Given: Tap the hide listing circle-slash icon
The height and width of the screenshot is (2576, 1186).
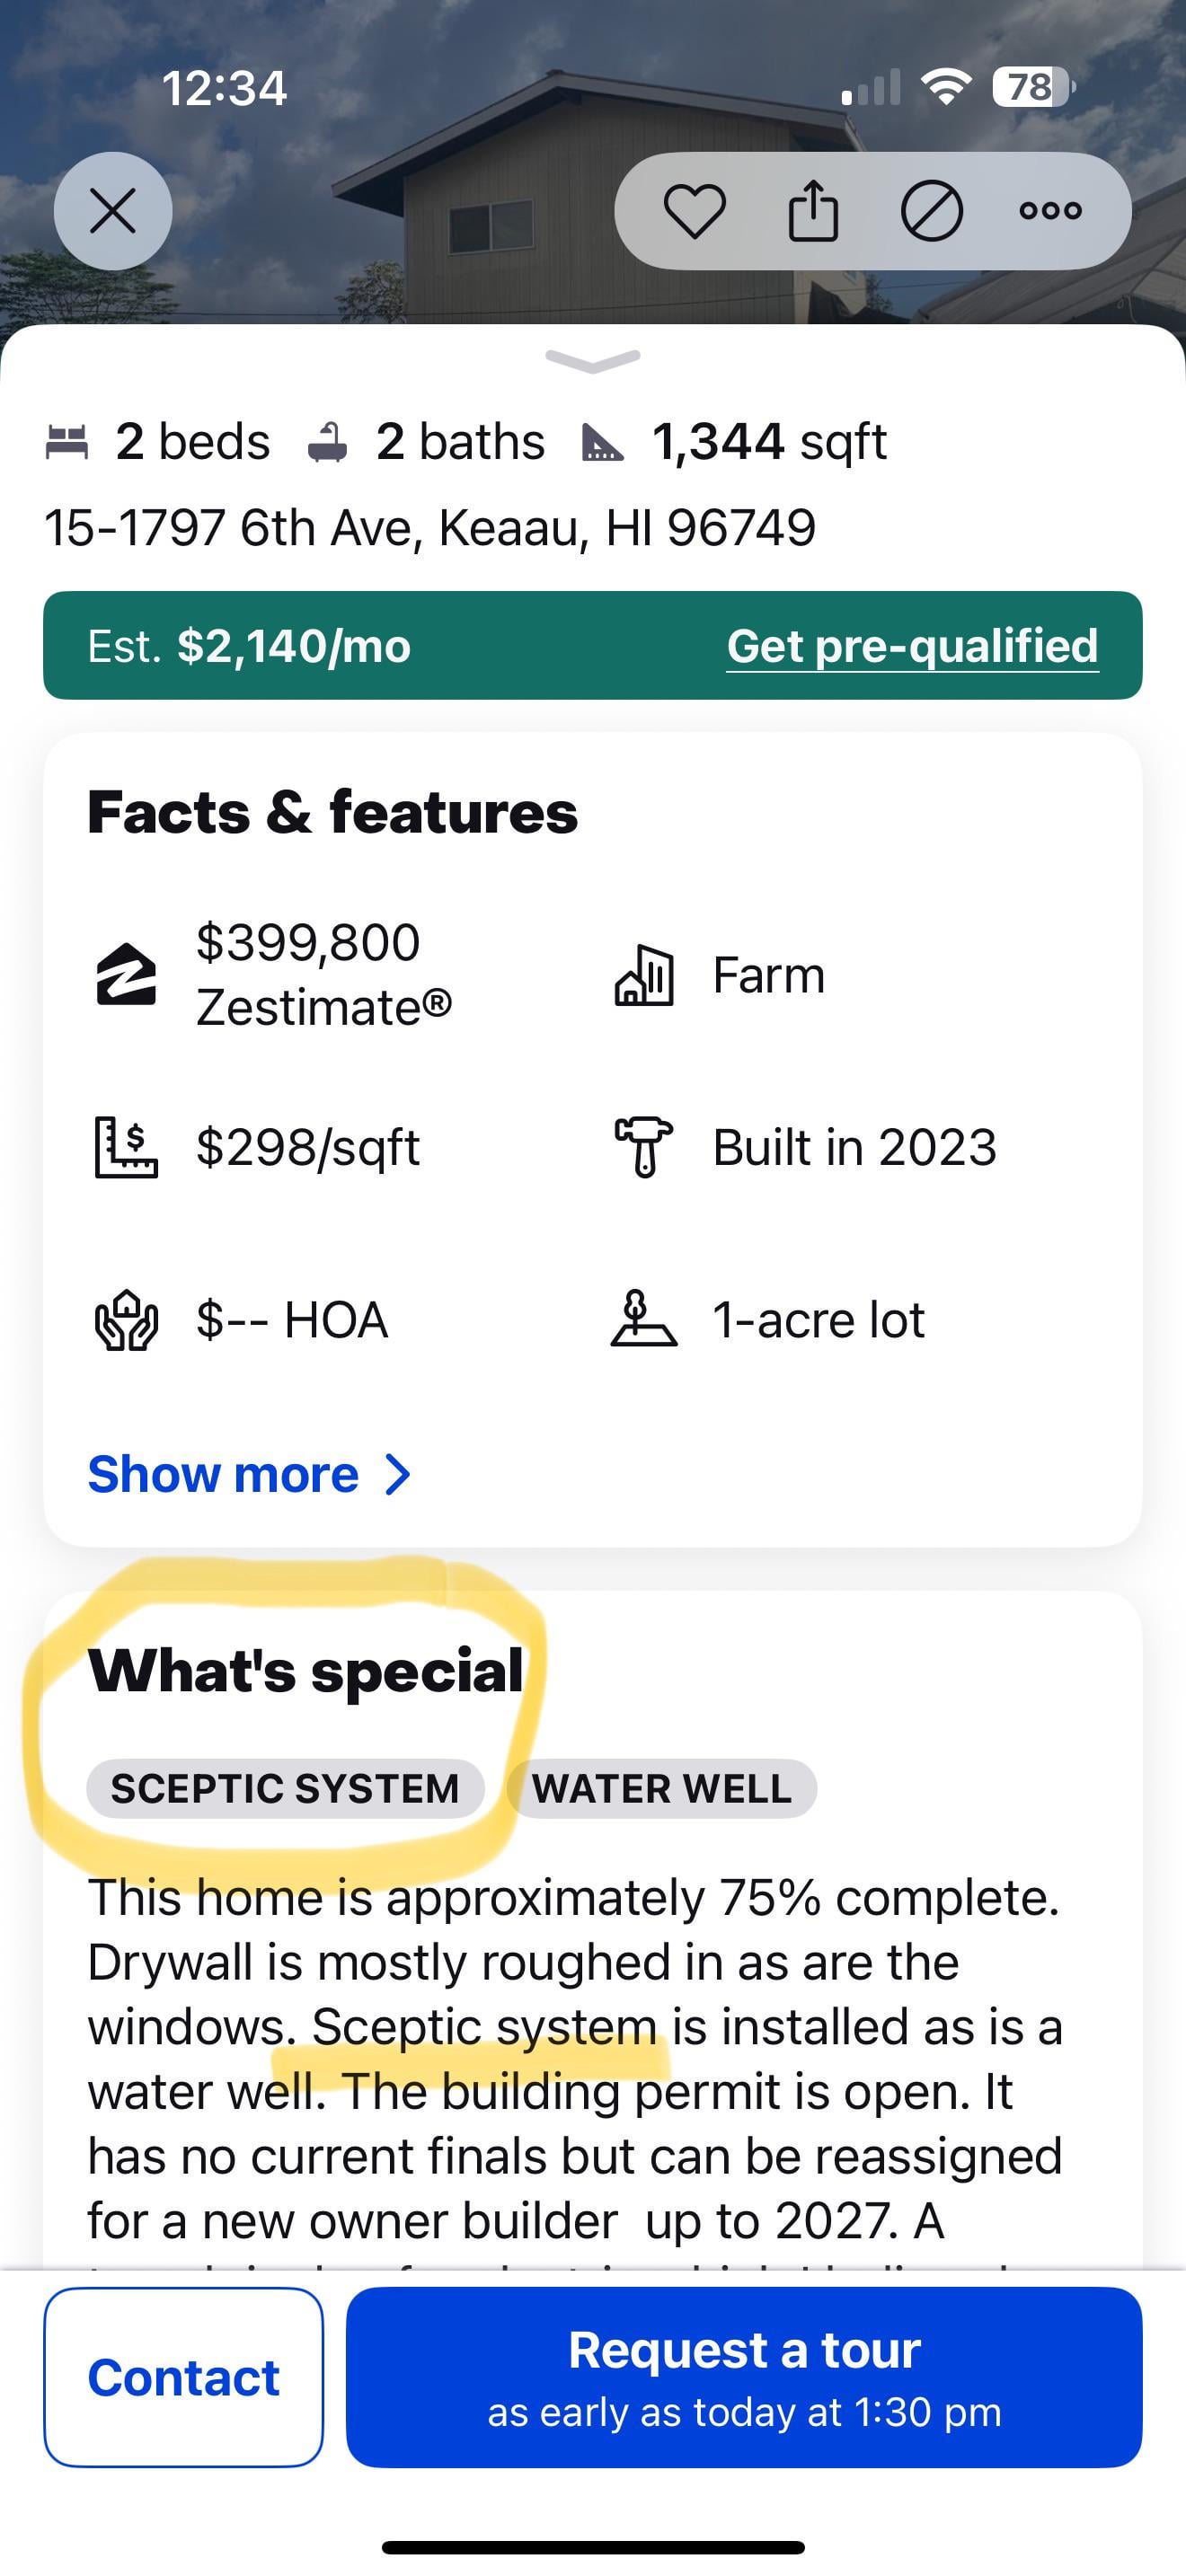Looking at the screenshot, I should pyautogui.click(x=931, y=211).
